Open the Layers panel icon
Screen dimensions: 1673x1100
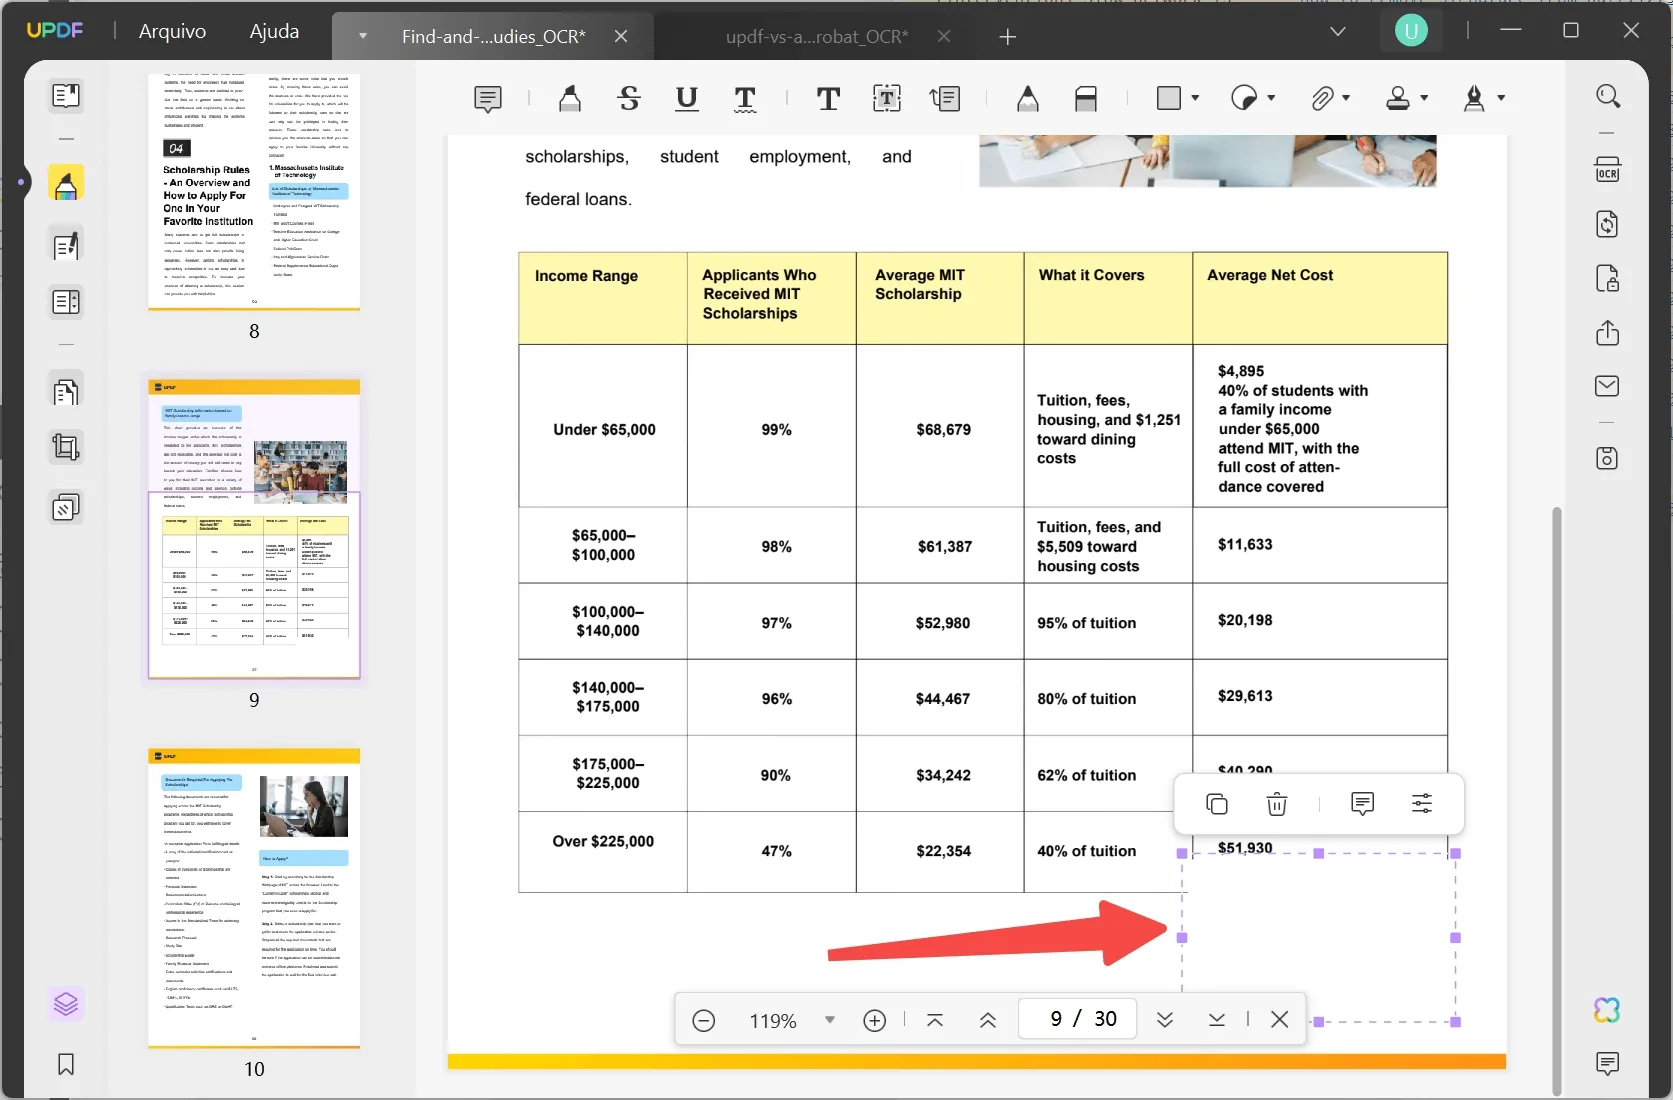point(66,1004)
